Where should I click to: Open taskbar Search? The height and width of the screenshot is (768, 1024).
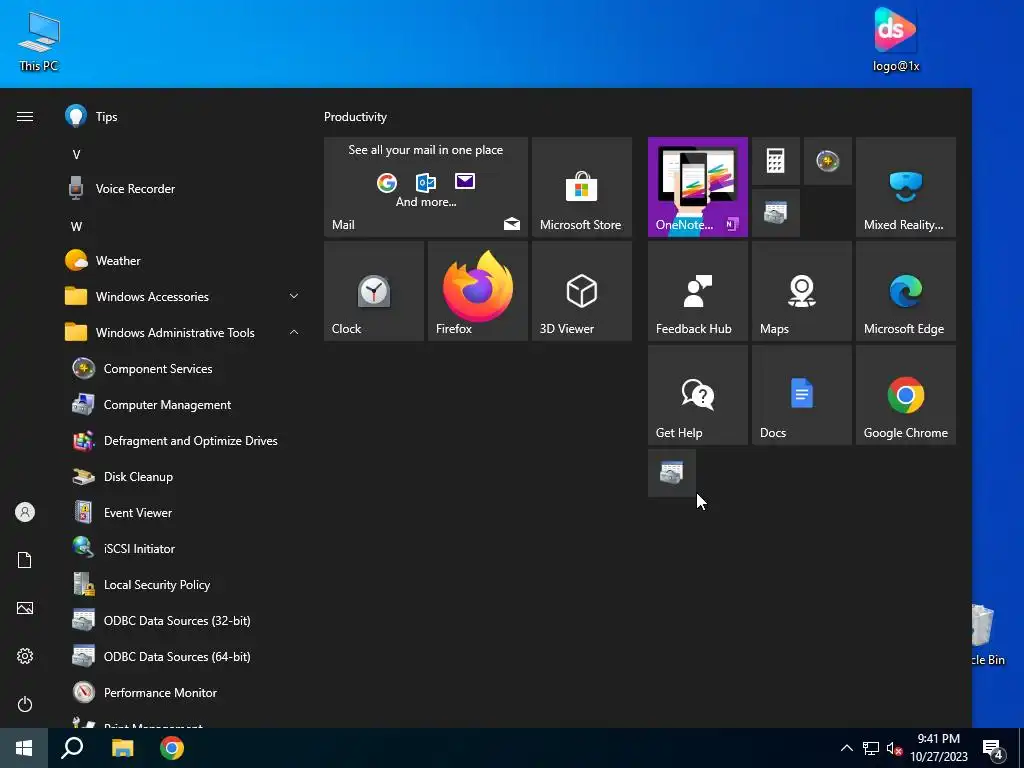[72, 748]
